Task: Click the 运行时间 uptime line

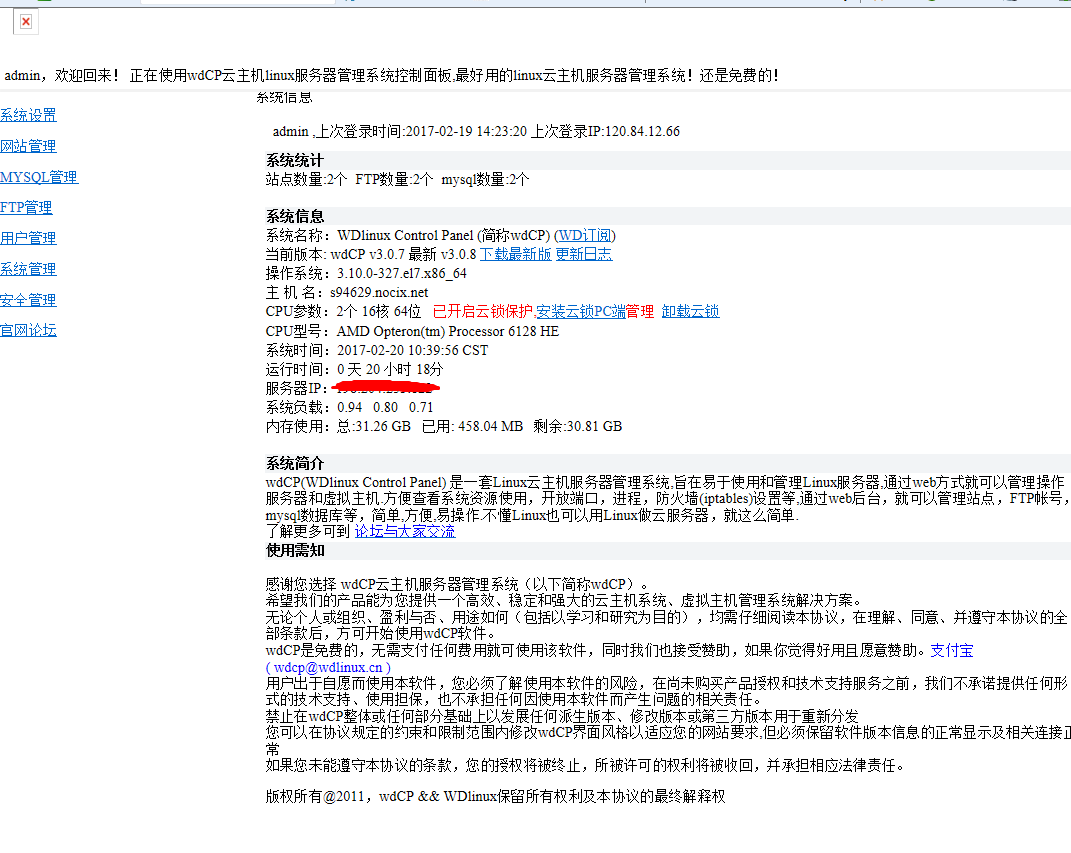Action: 354,369
